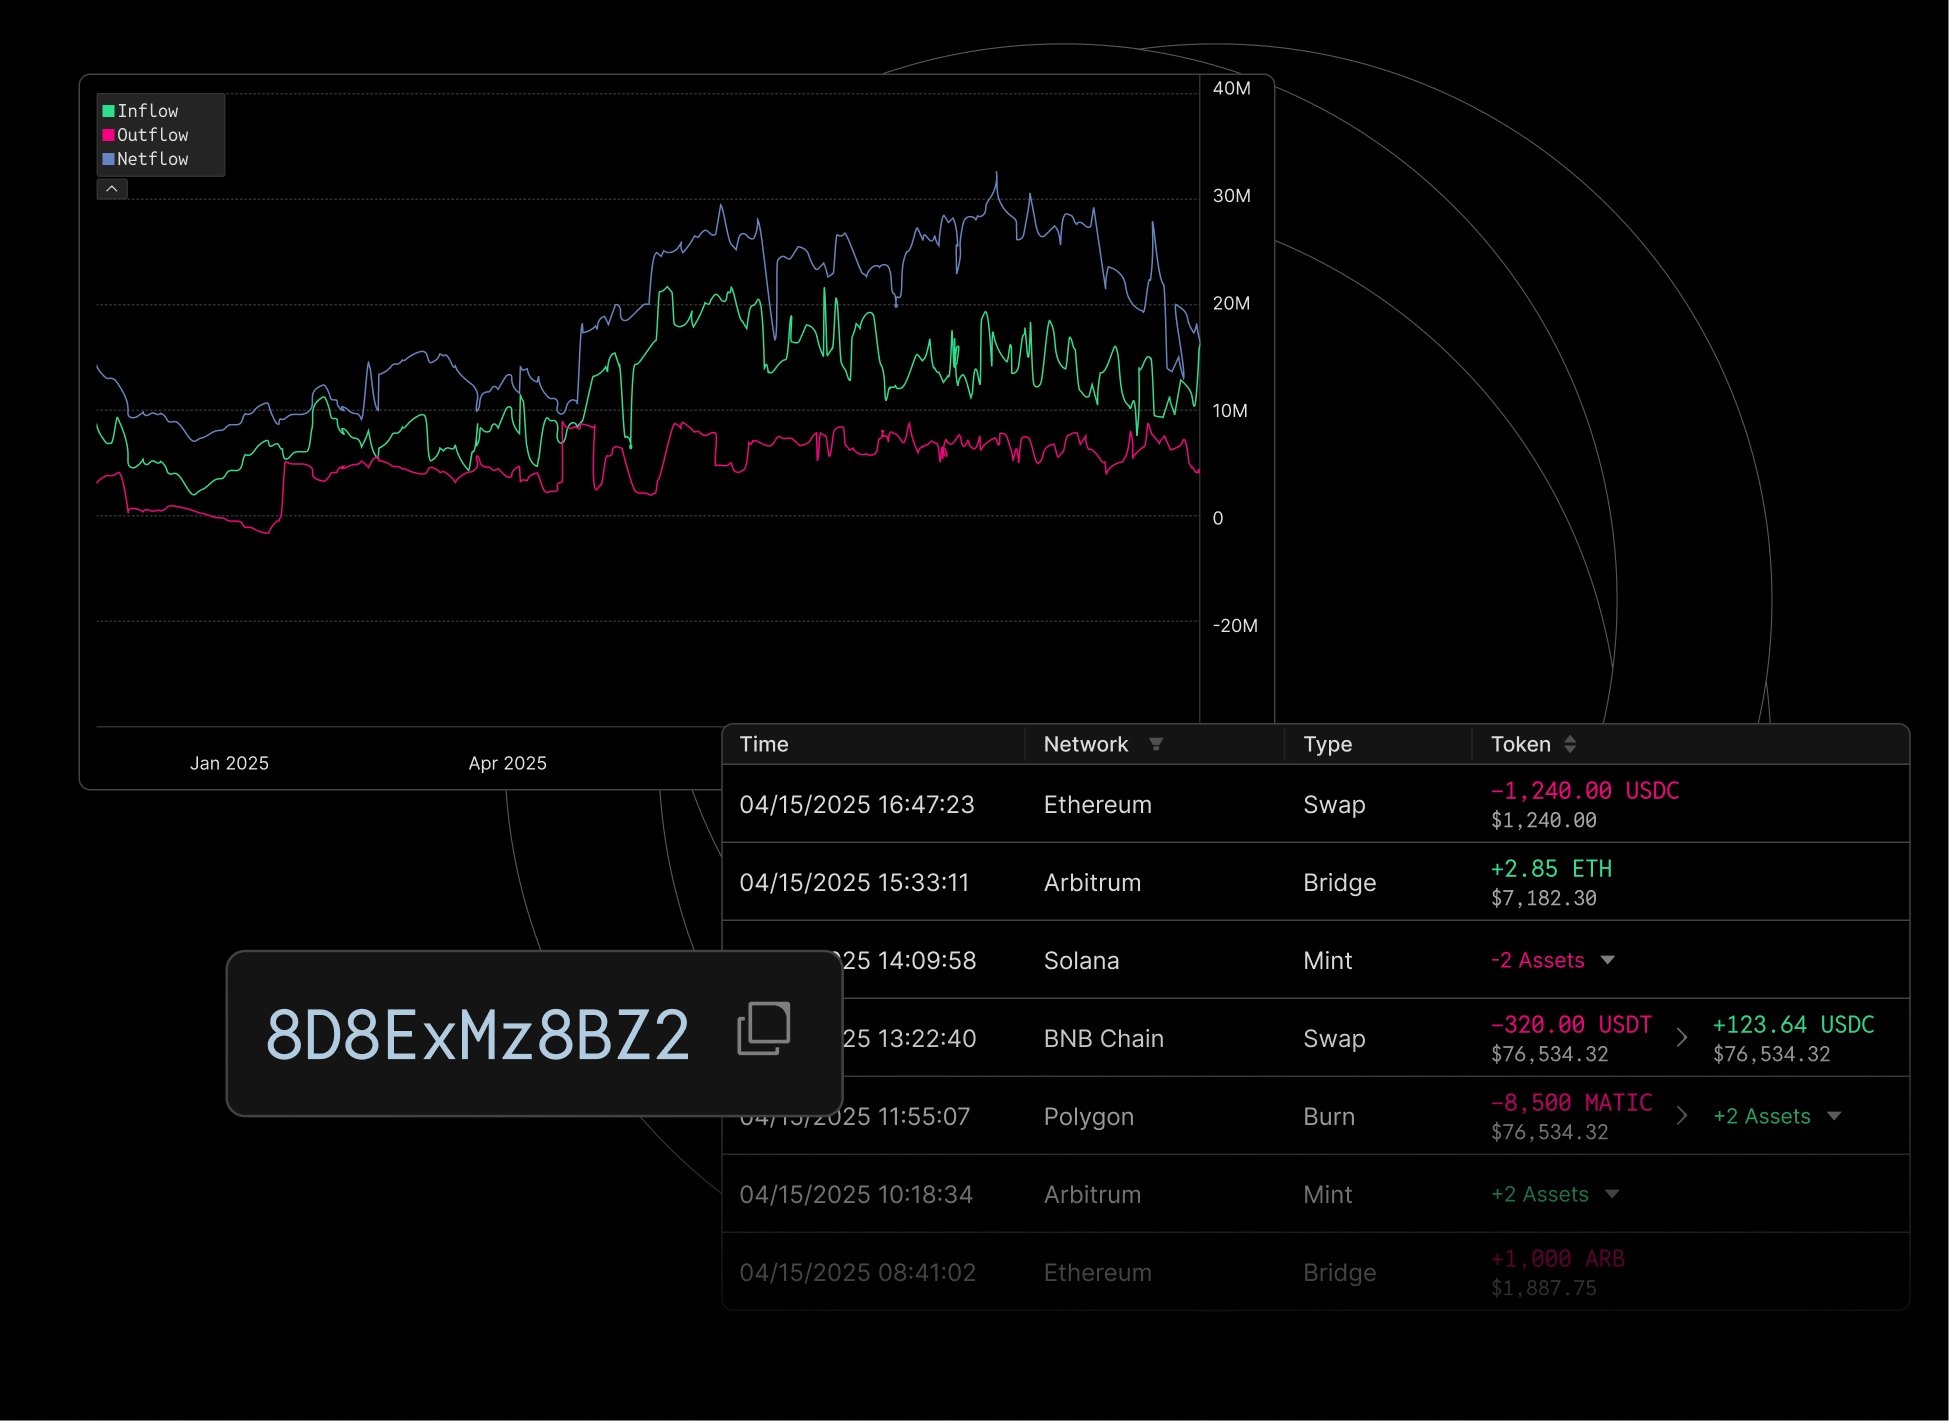Toggle the Outflow legend series
The image size is (1949, 1421).
(x=145, y=135)
